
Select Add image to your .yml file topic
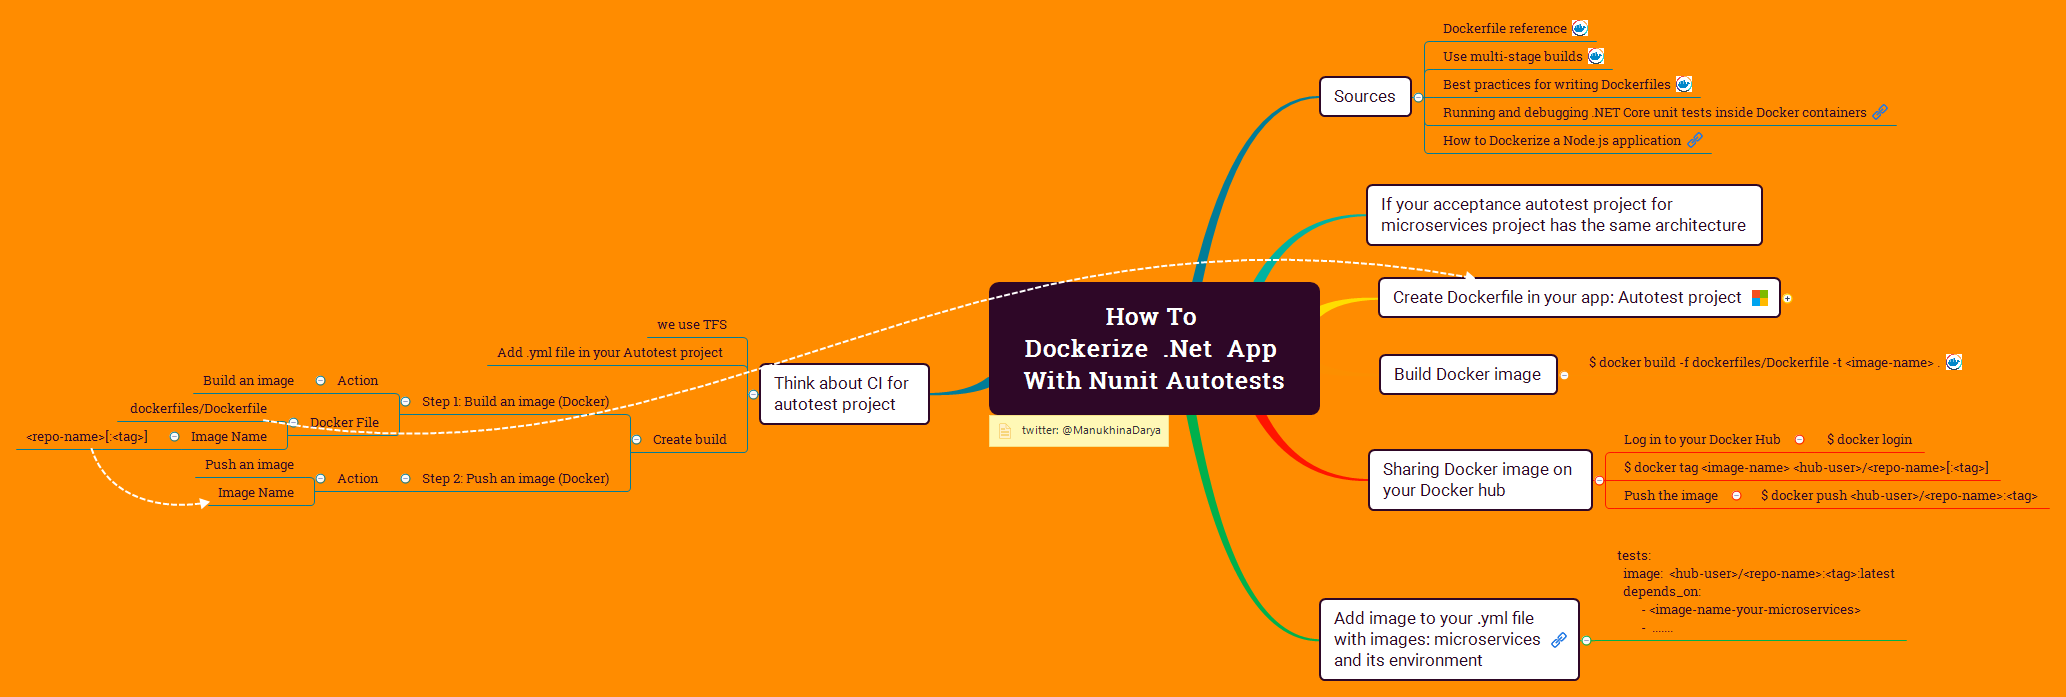[1449, 640]
